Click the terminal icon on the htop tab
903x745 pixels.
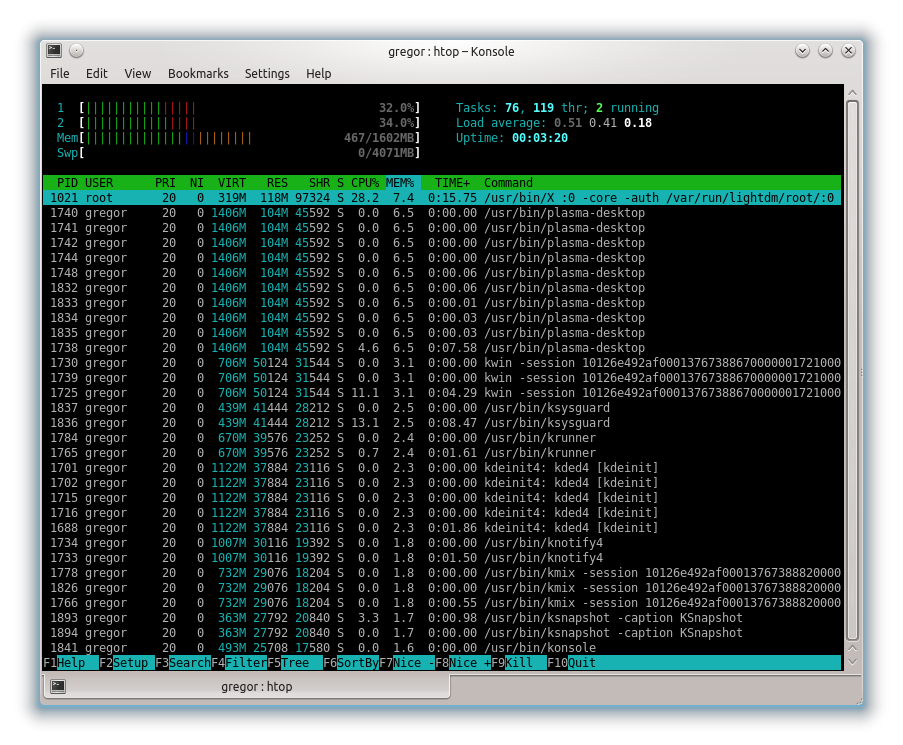click(x=58, y=686)
